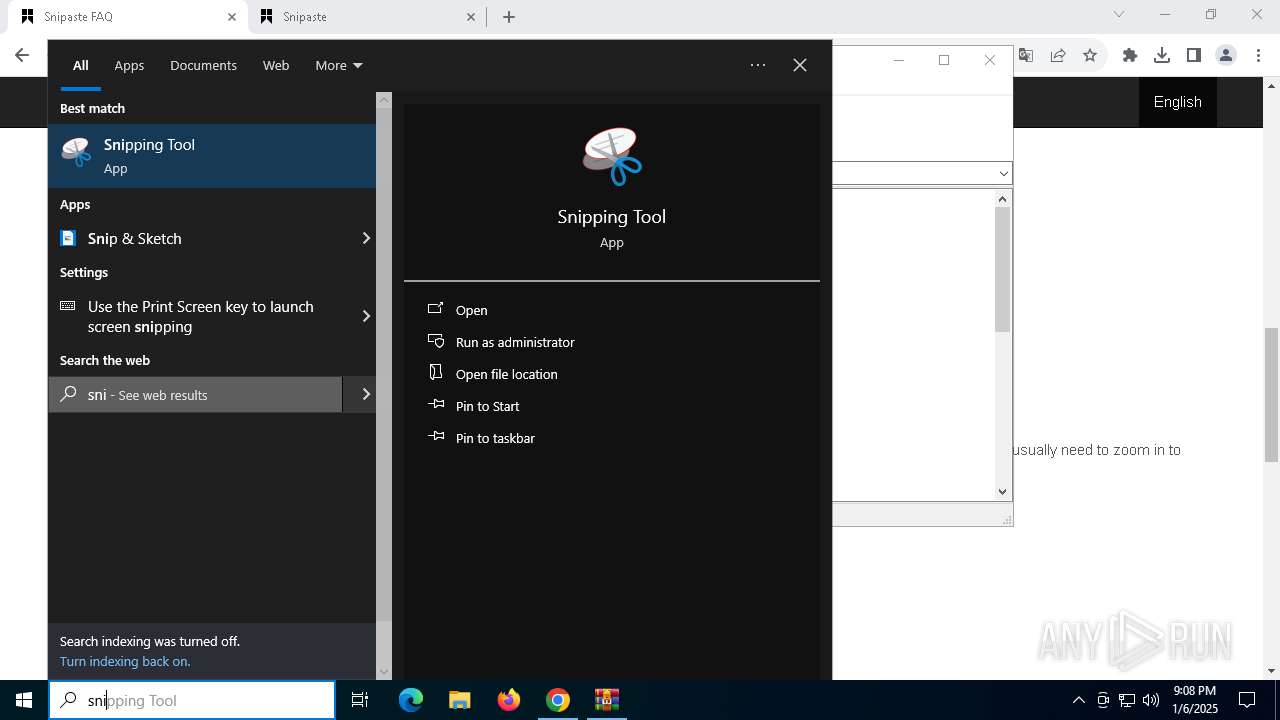Open the notification center icon
This screenshot has width=1280, height=720.
[1247, 700]
